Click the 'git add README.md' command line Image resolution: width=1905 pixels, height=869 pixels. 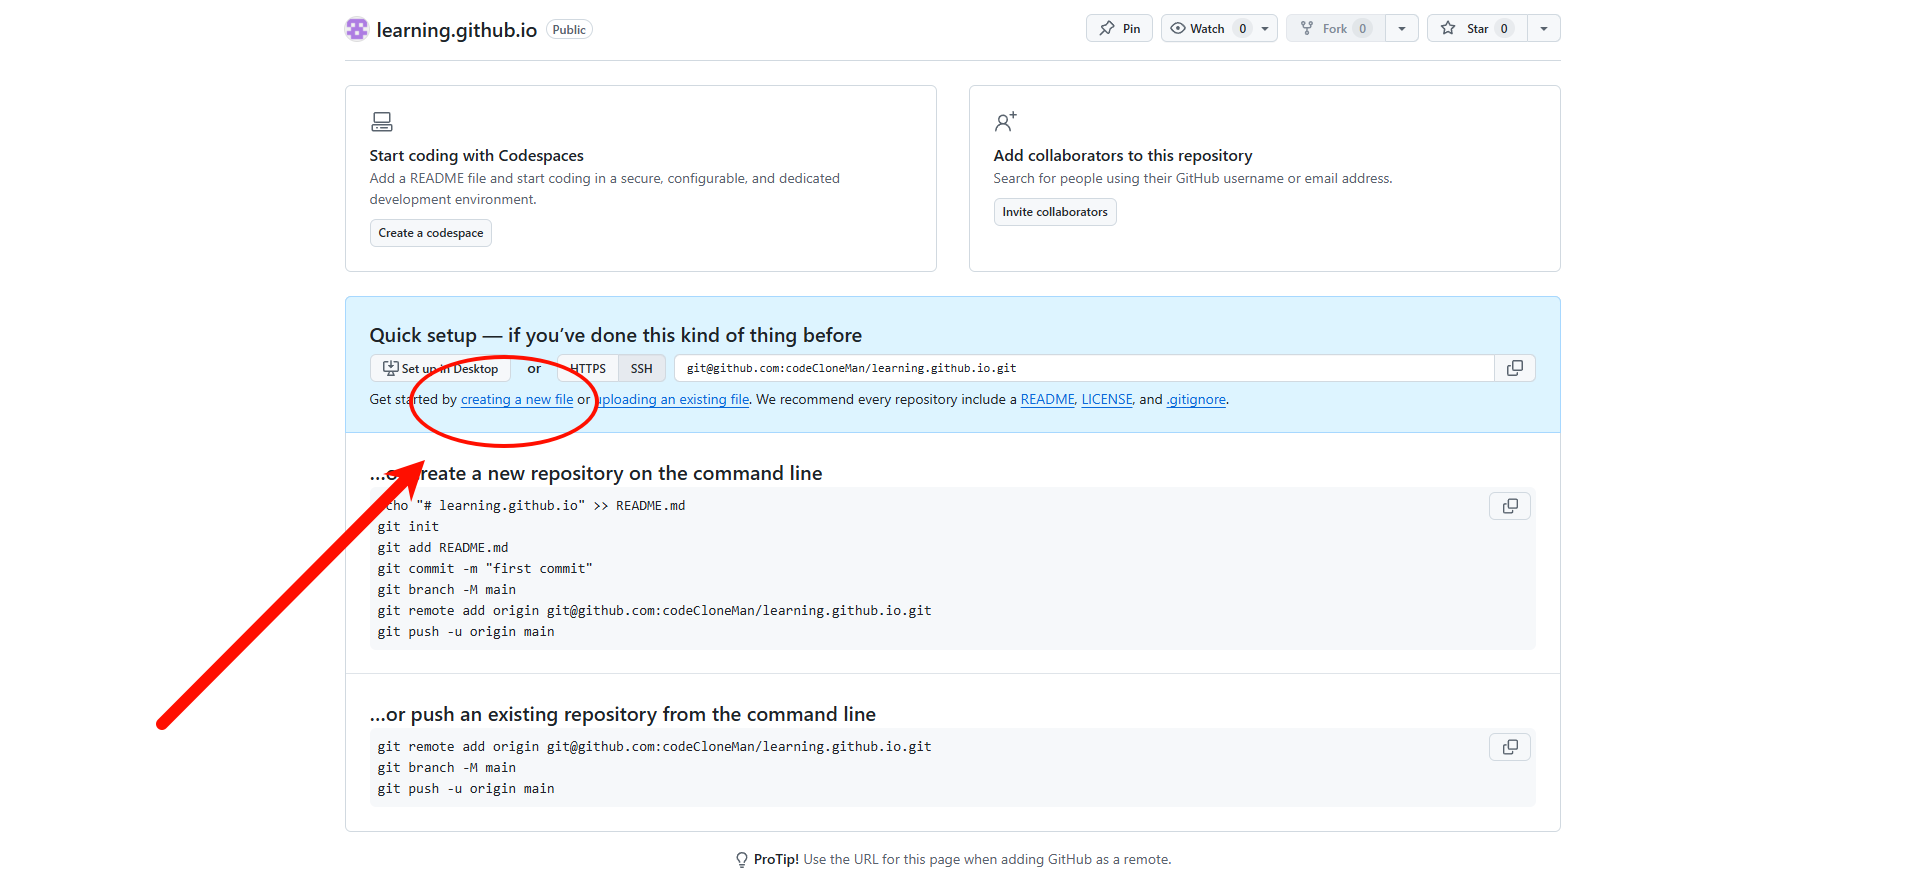point(443,547)
